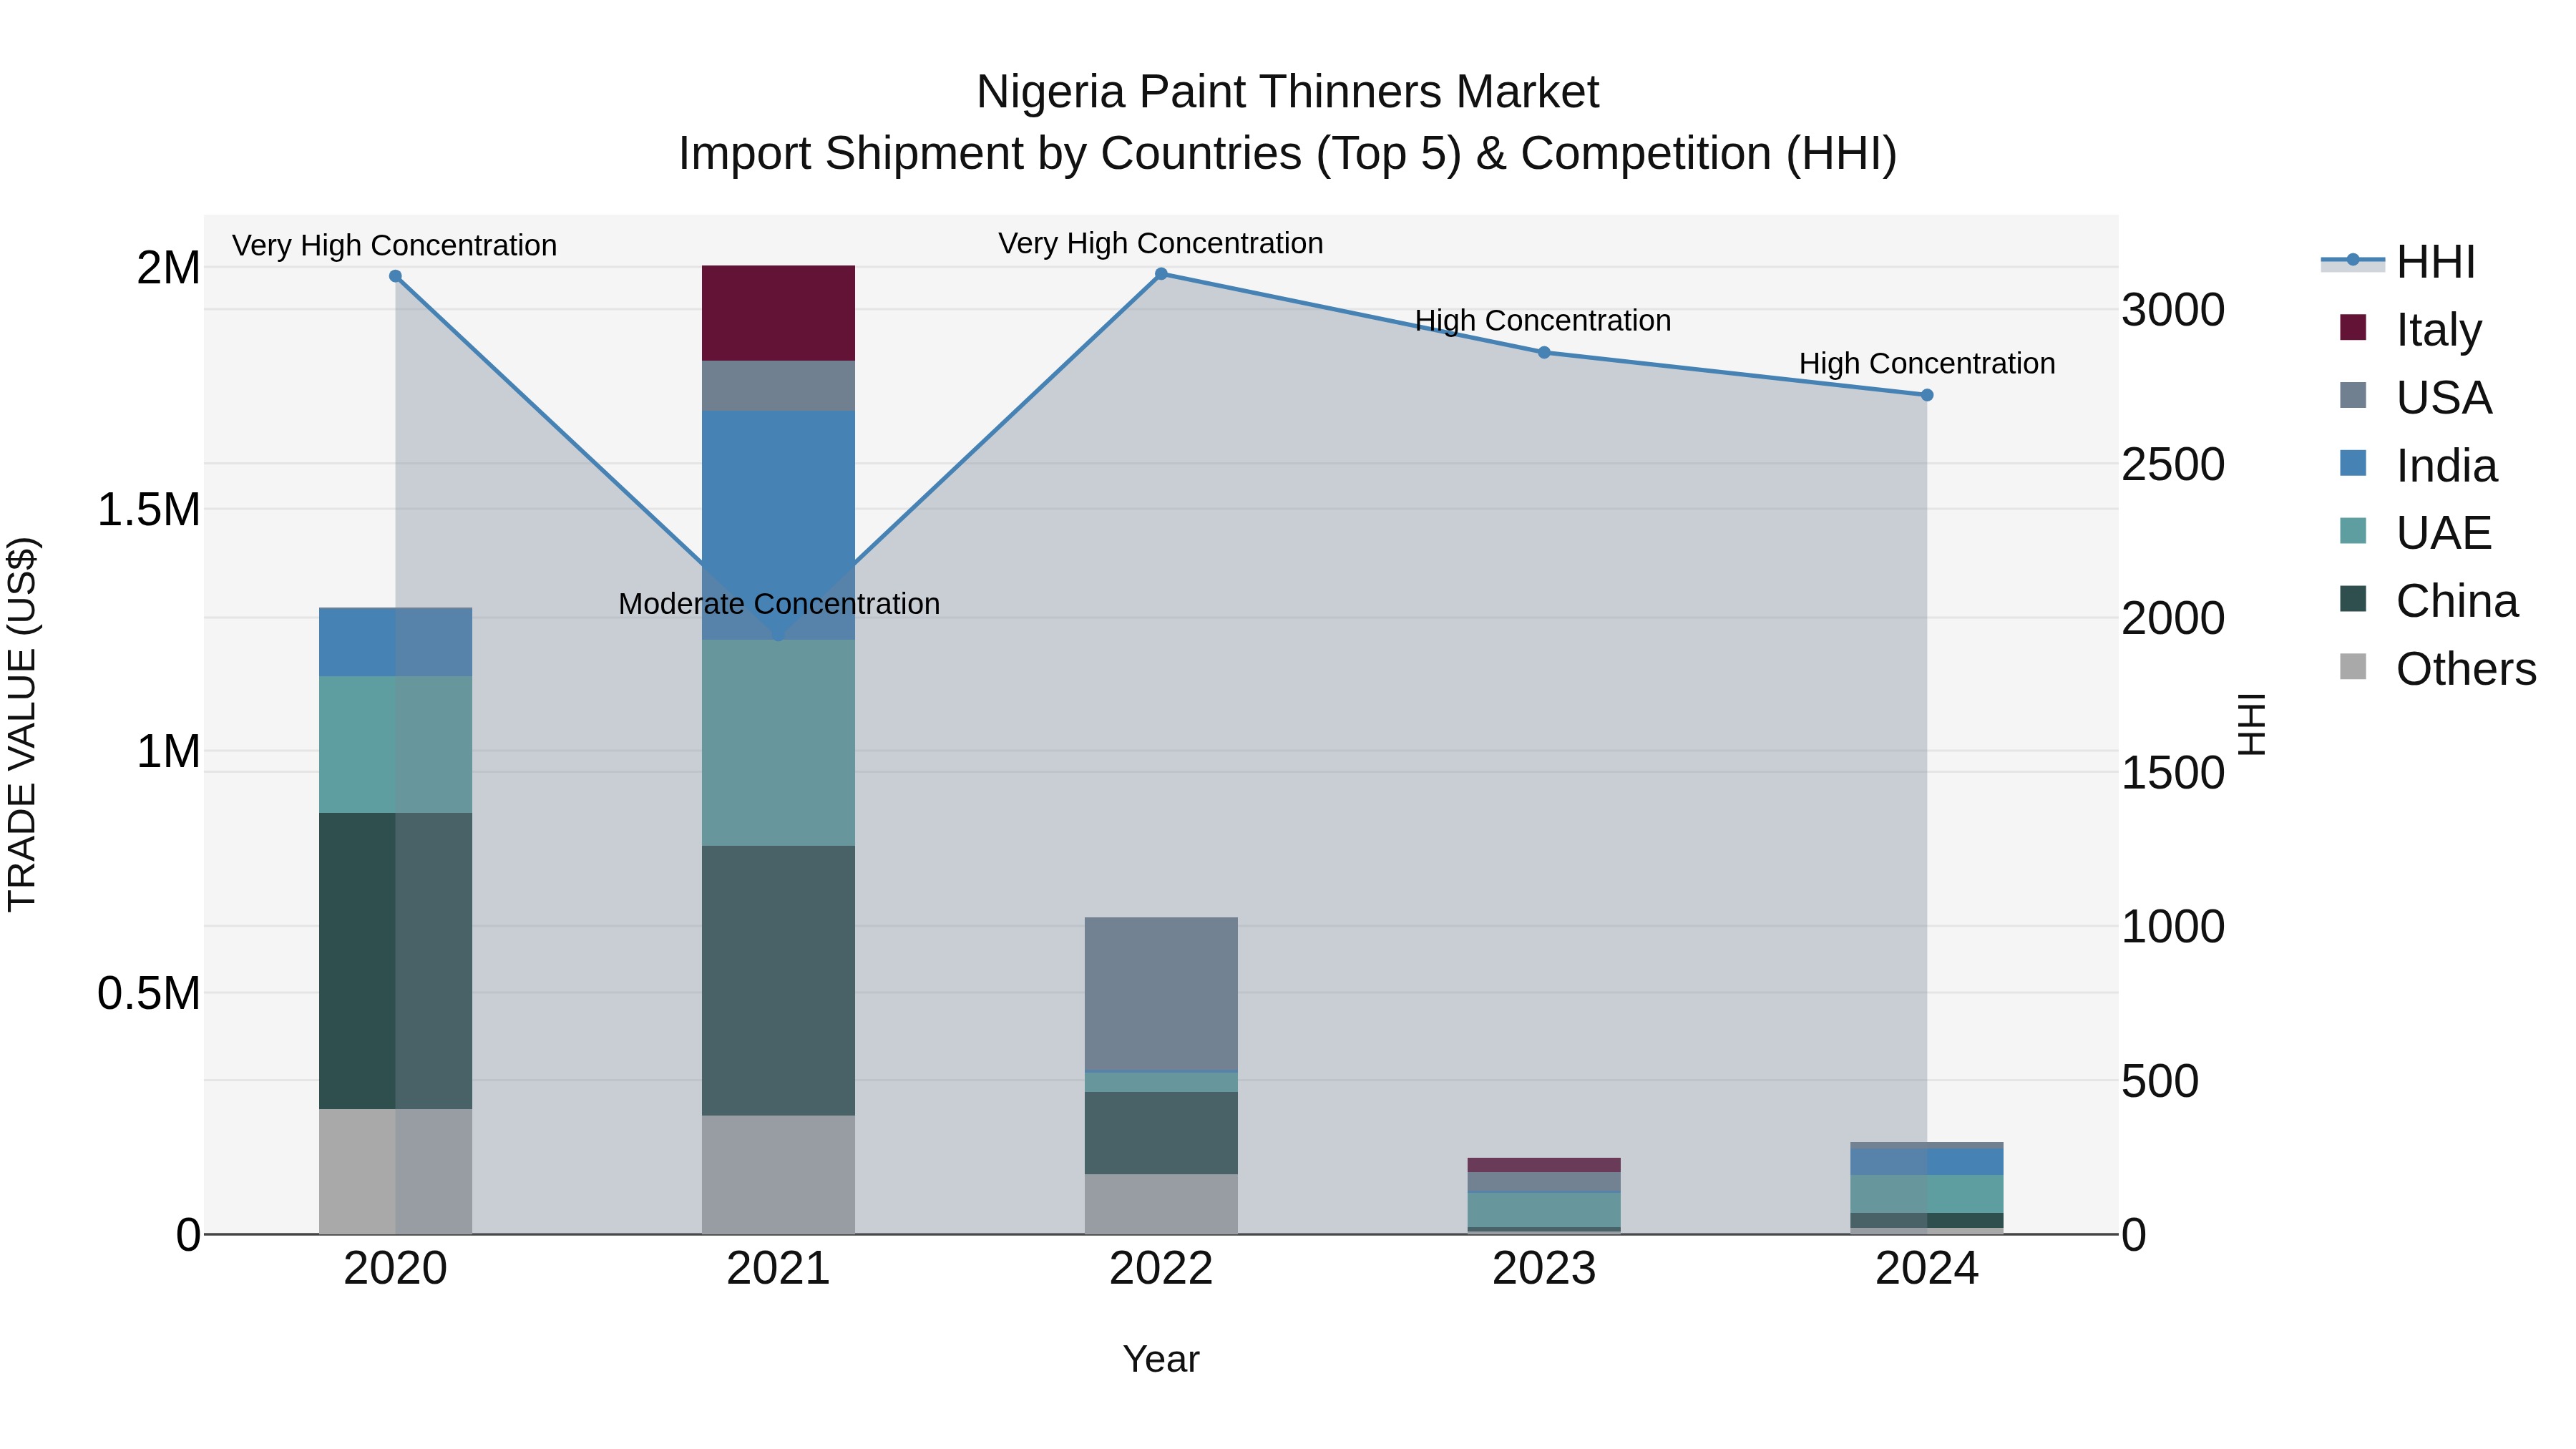Click 'Very High Concentration' label above 2022

[1161, 244]
